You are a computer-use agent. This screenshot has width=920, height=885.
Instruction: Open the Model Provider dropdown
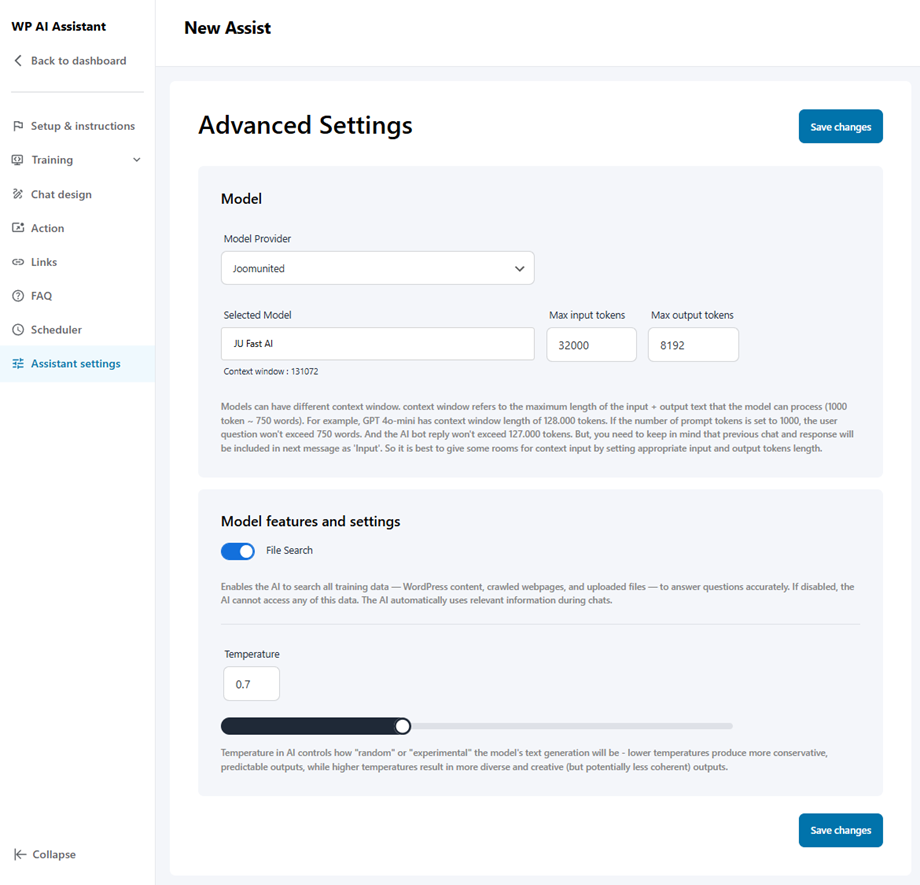tap(377, 268)
